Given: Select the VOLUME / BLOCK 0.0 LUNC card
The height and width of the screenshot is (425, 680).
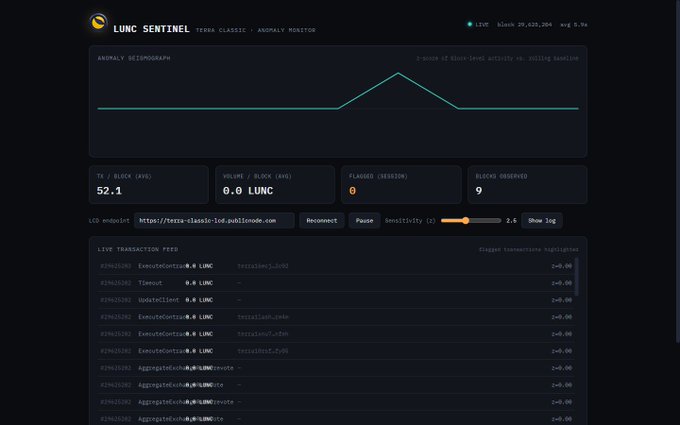Looking at the screenshot, I should pyautogui.click(x=275, y=184).
